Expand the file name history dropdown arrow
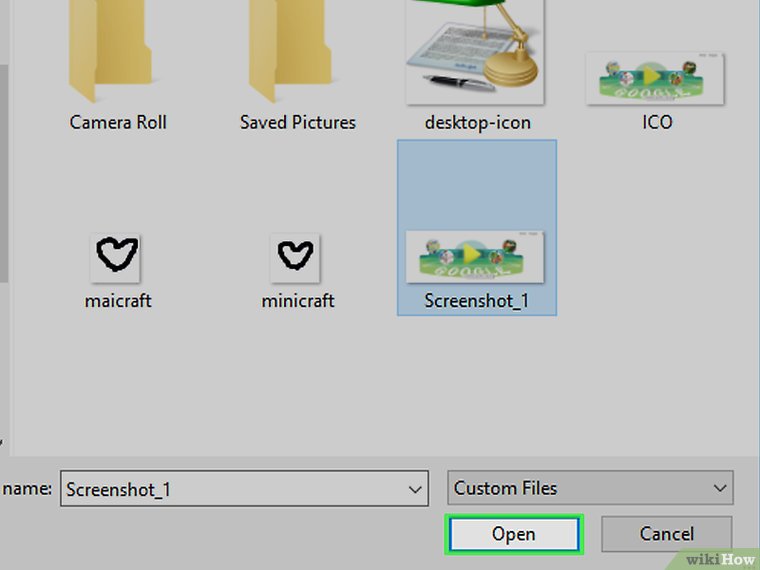The width and height of the screenshot is (760, 570). click(415, 489)
